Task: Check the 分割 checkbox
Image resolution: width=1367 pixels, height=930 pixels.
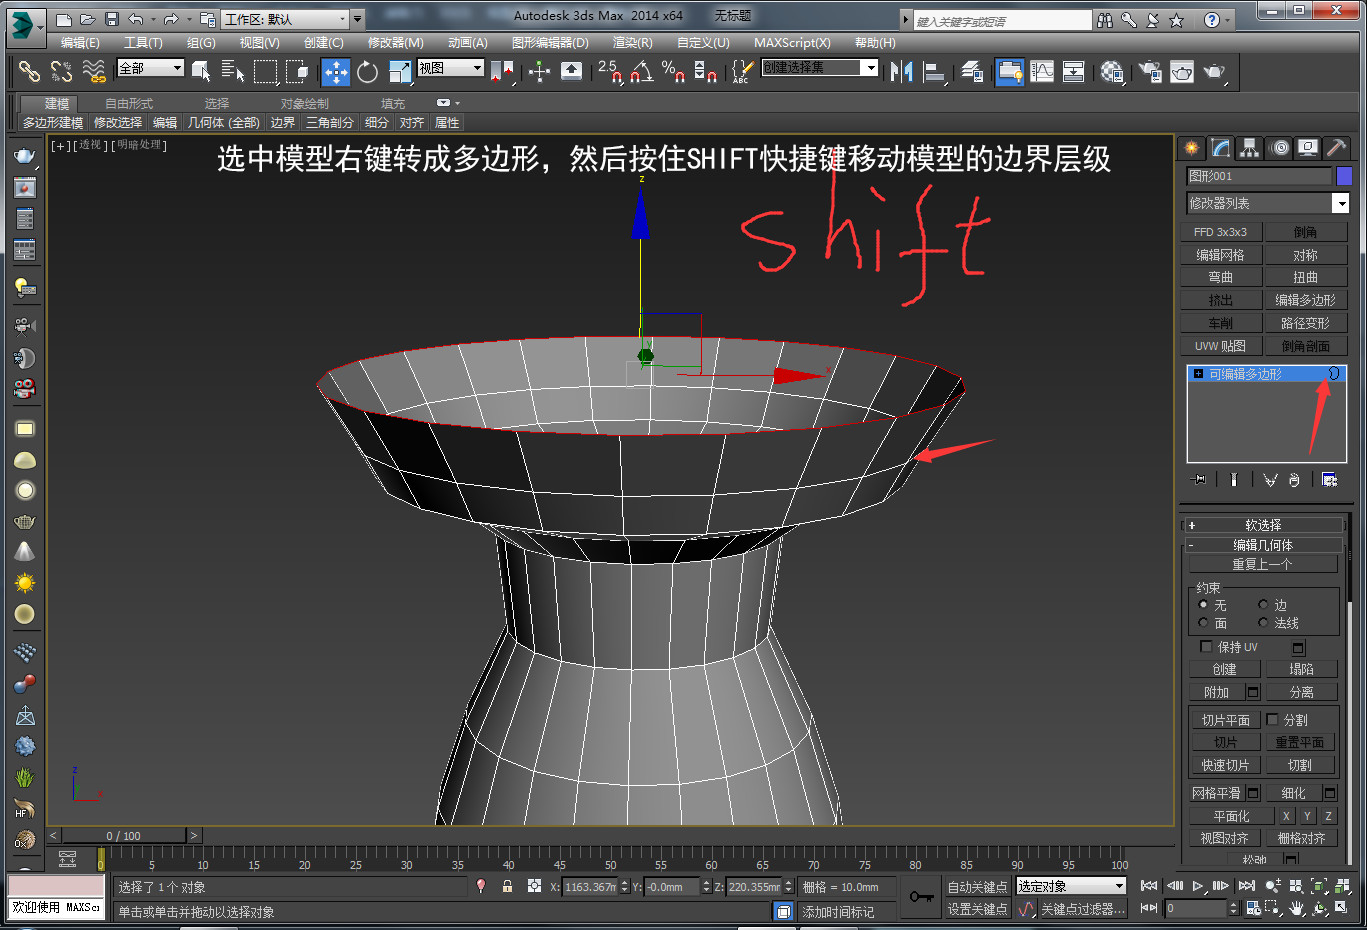Action: pyautogui.click(x=1272, y=720)
